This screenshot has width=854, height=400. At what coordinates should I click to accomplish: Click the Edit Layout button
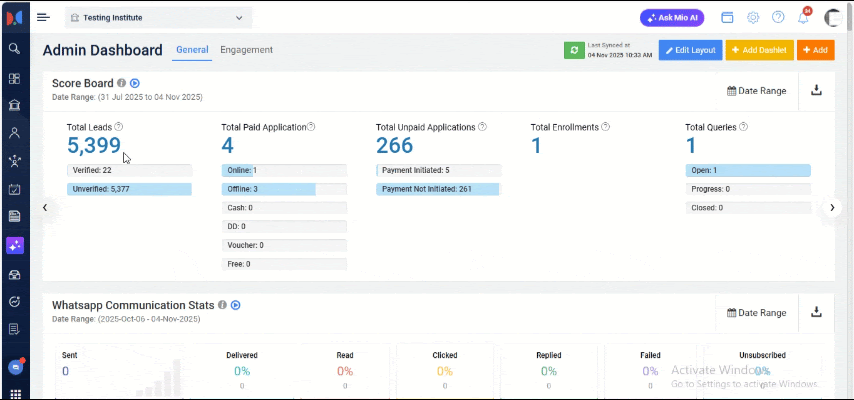690,50
